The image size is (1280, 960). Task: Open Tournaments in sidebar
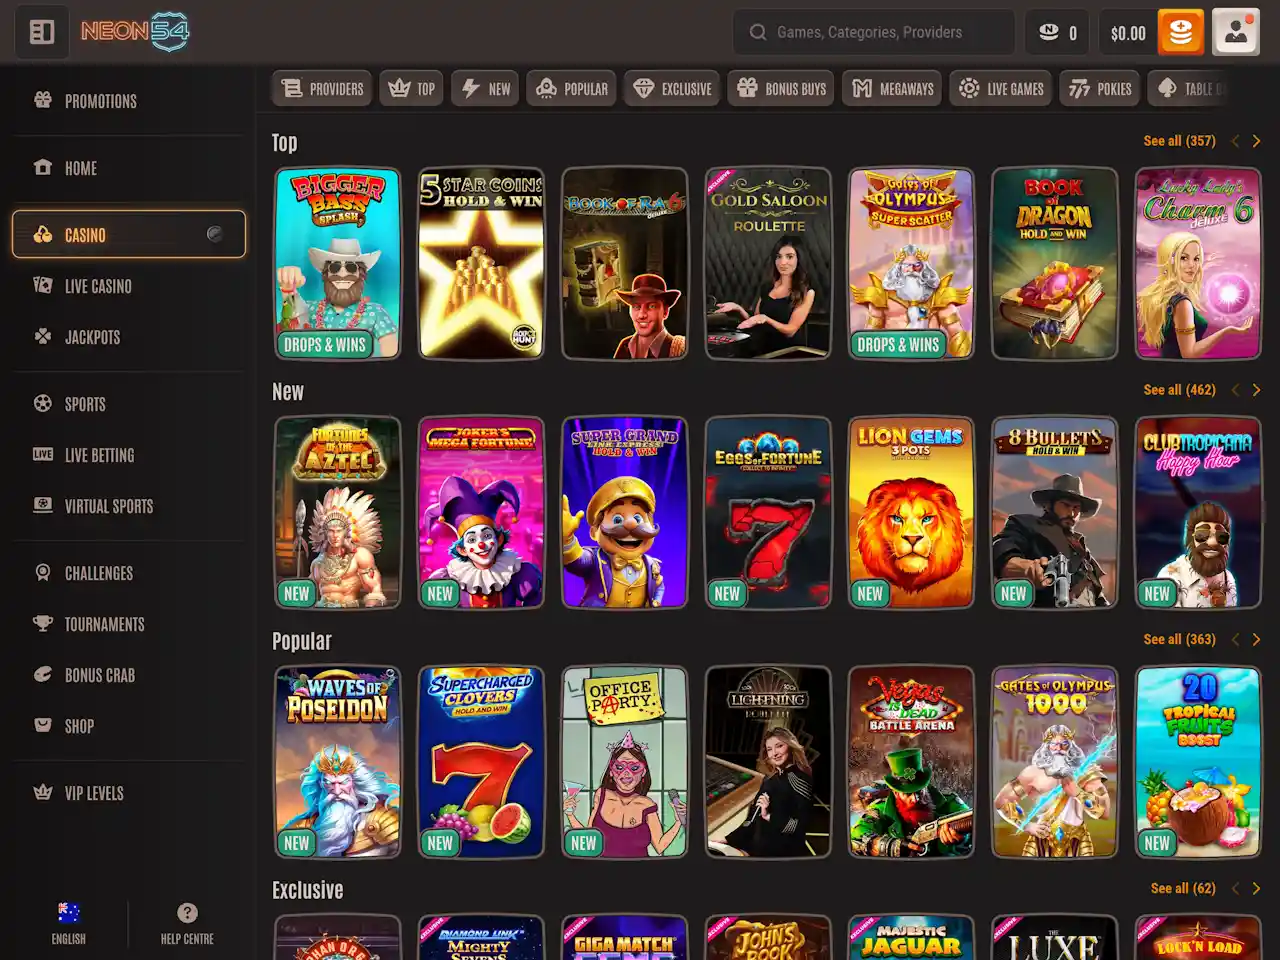[128, 624]
